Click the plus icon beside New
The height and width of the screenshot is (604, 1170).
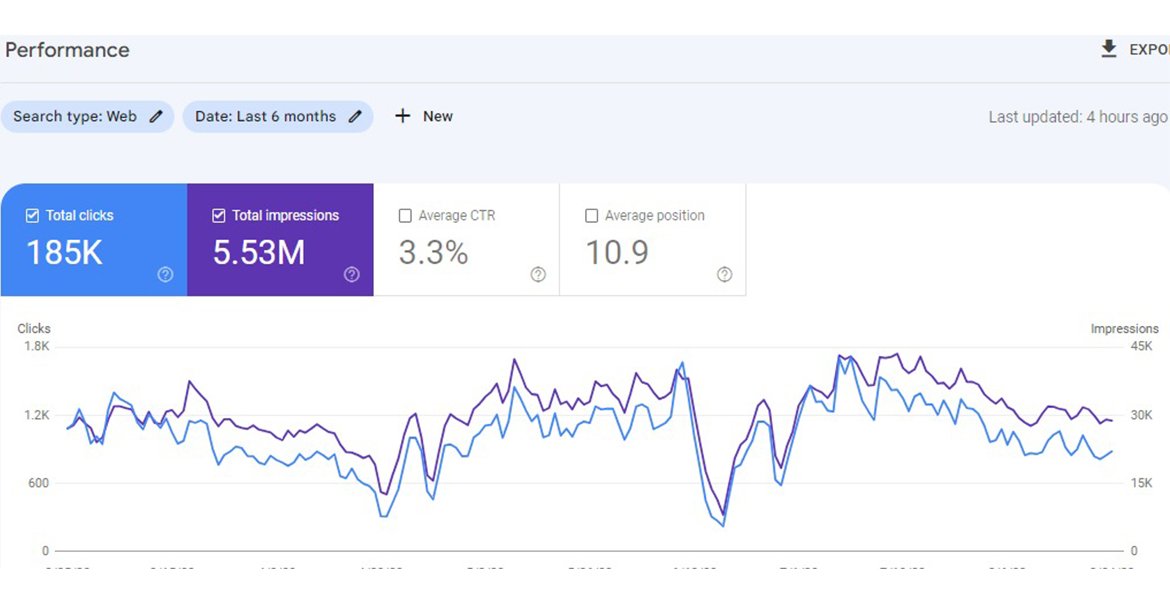pos(402,116)
